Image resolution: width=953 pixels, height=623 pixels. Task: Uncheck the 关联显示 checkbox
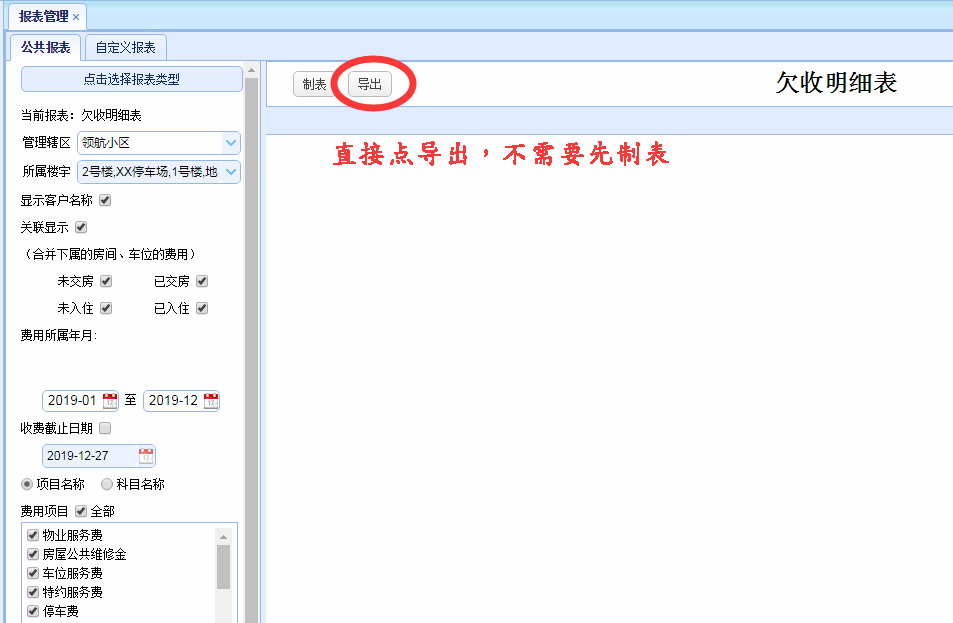pyautogui.click(x=81, y=227)
